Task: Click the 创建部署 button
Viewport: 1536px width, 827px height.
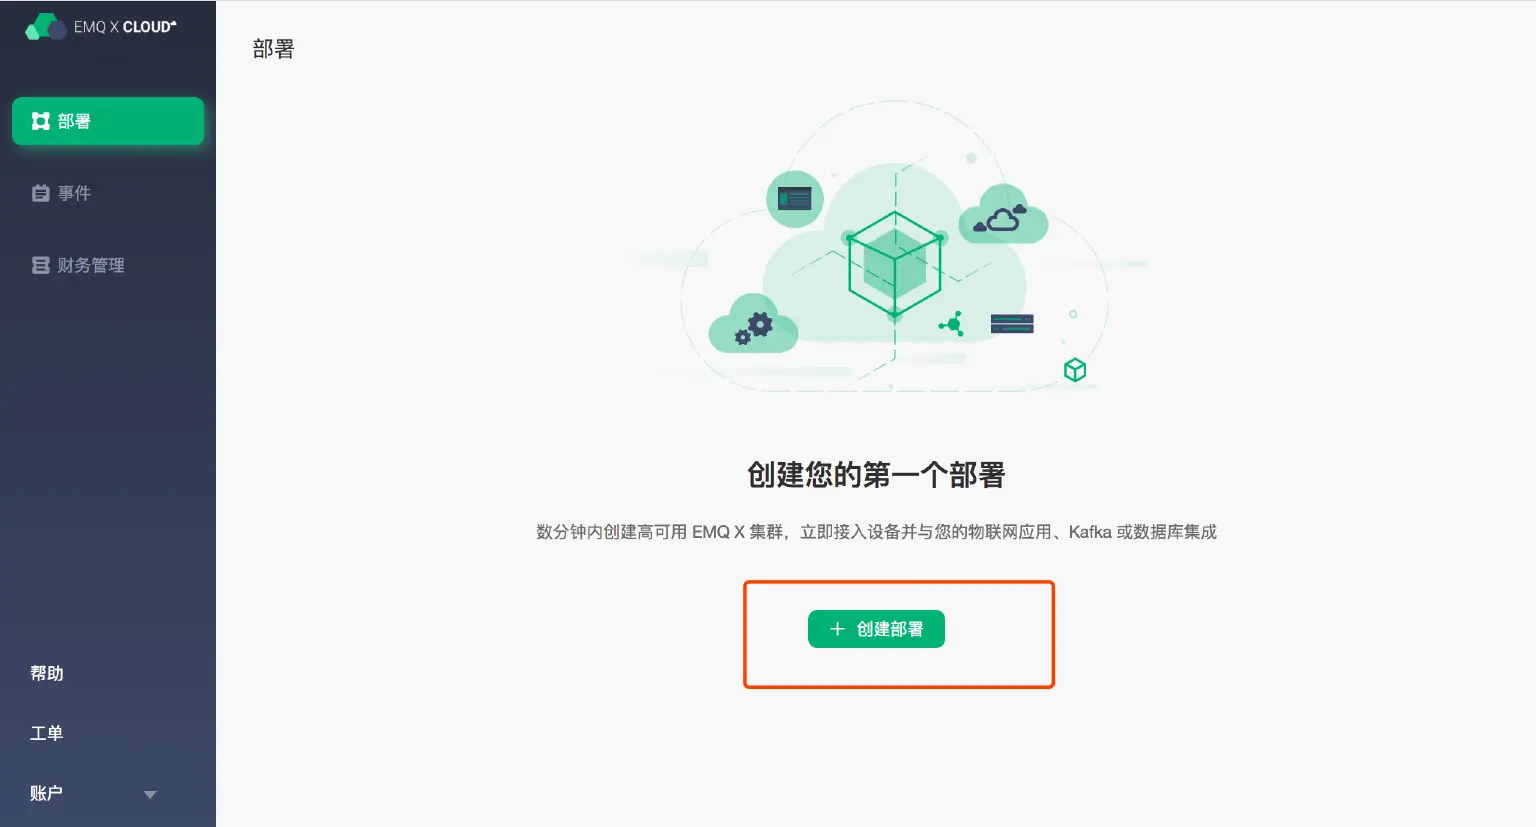Action: [876, 629]
